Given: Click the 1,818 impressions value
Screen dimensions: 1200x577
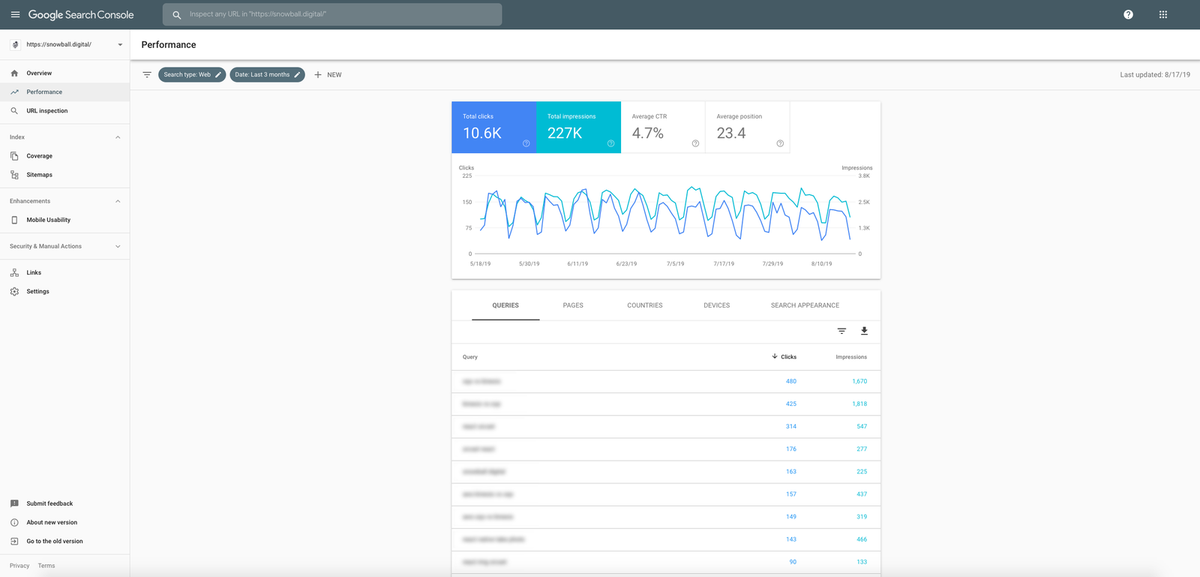Looking at the screenshot, I should point(859,404).
